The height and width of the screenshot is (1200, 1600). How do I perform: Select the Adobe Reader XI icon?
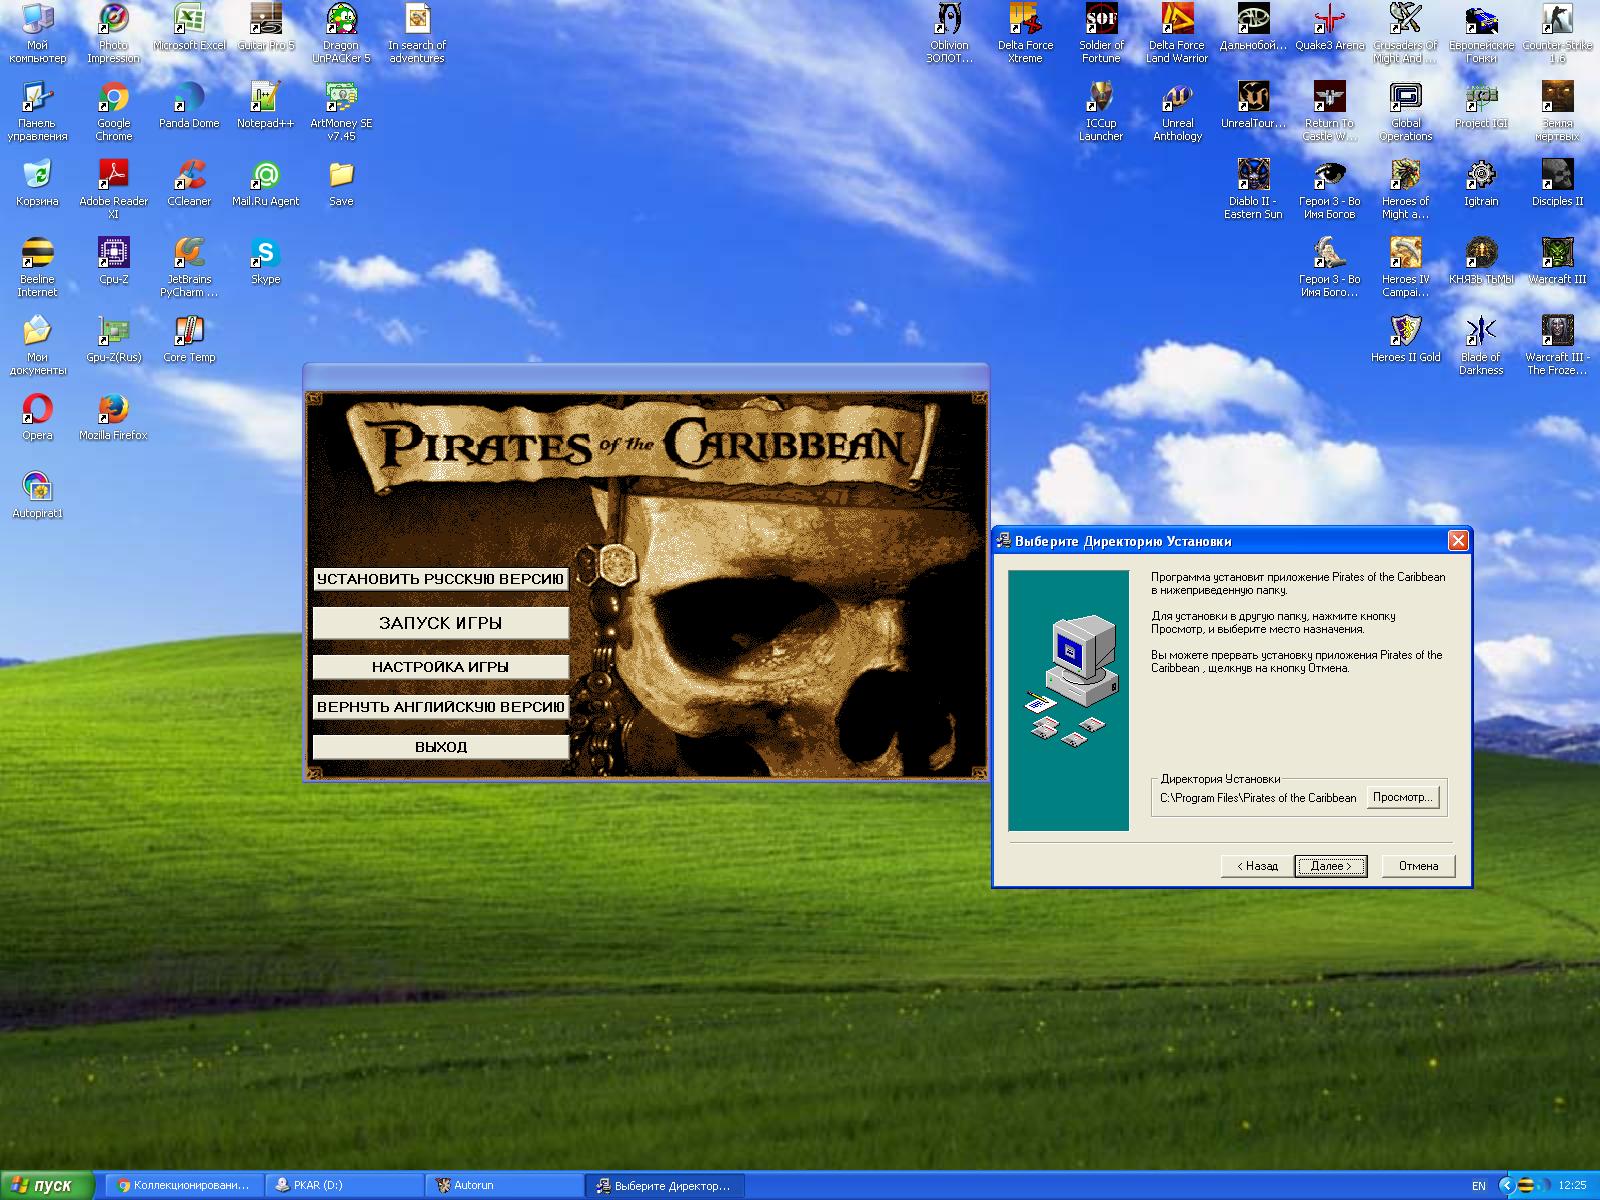point(113,189)
